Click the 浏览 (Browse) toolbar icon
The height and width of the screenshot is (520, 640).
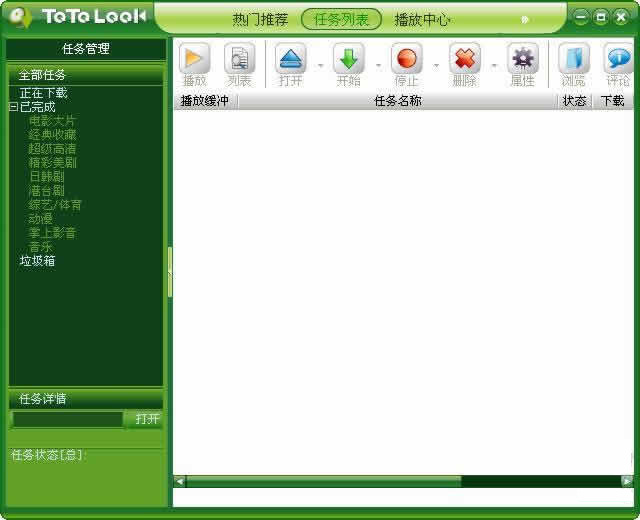(573, 59)
